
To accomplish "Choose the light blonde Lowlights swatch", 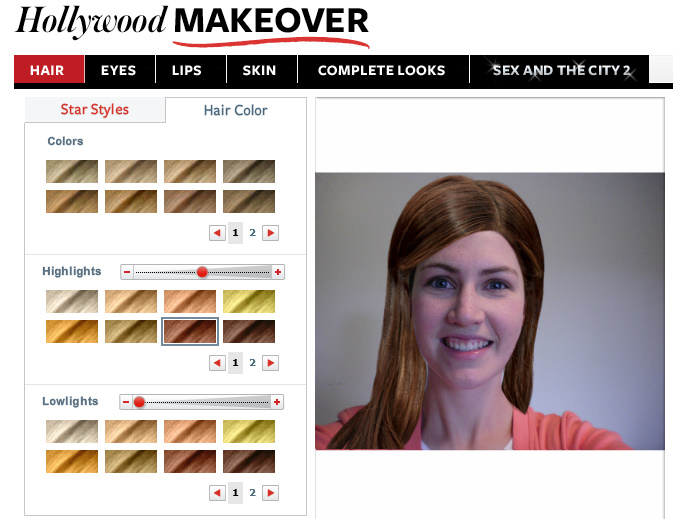I will [x=131, y=431].
